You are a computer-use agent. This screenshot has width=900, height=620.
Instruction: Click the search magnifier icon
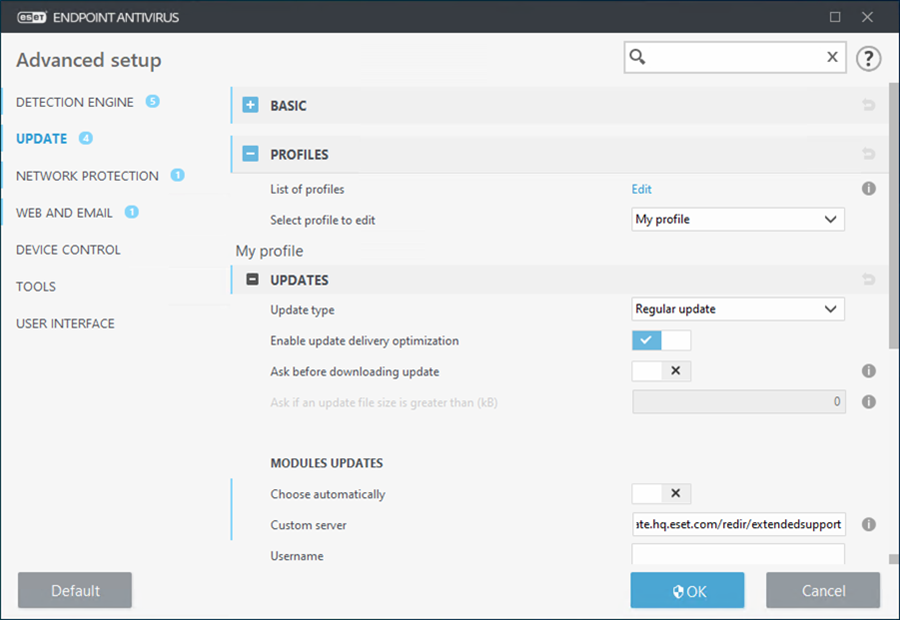pyautogui.click(x=640, y=57)
